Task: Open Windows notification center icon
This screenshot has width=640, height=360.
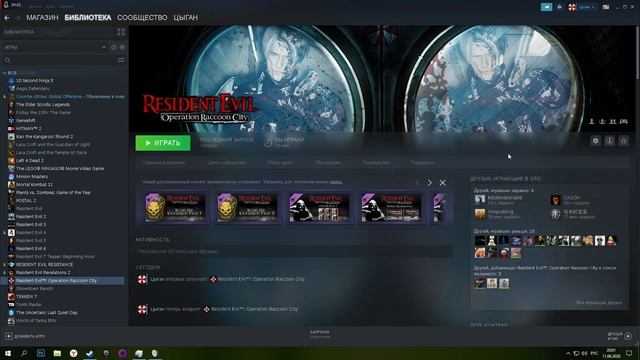Action: point(629,353)
